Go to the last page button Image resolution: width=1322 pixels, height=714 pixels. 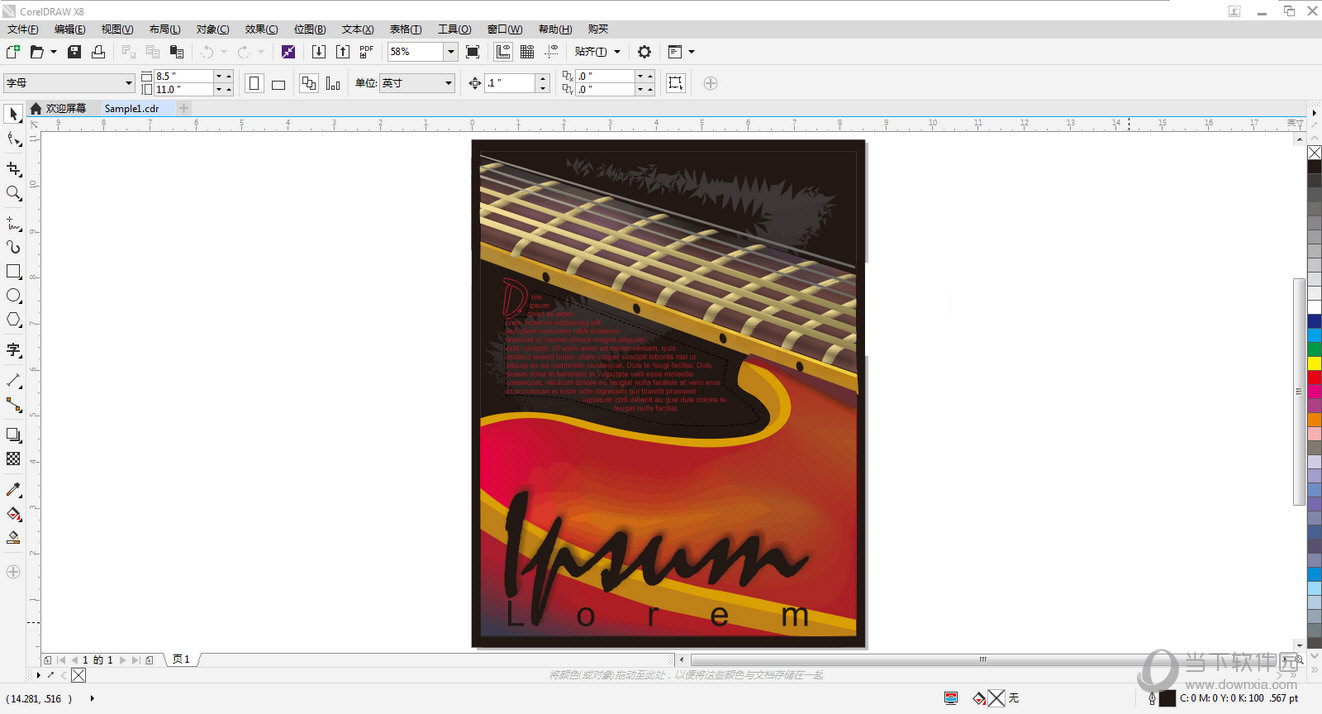click(135, 660)
